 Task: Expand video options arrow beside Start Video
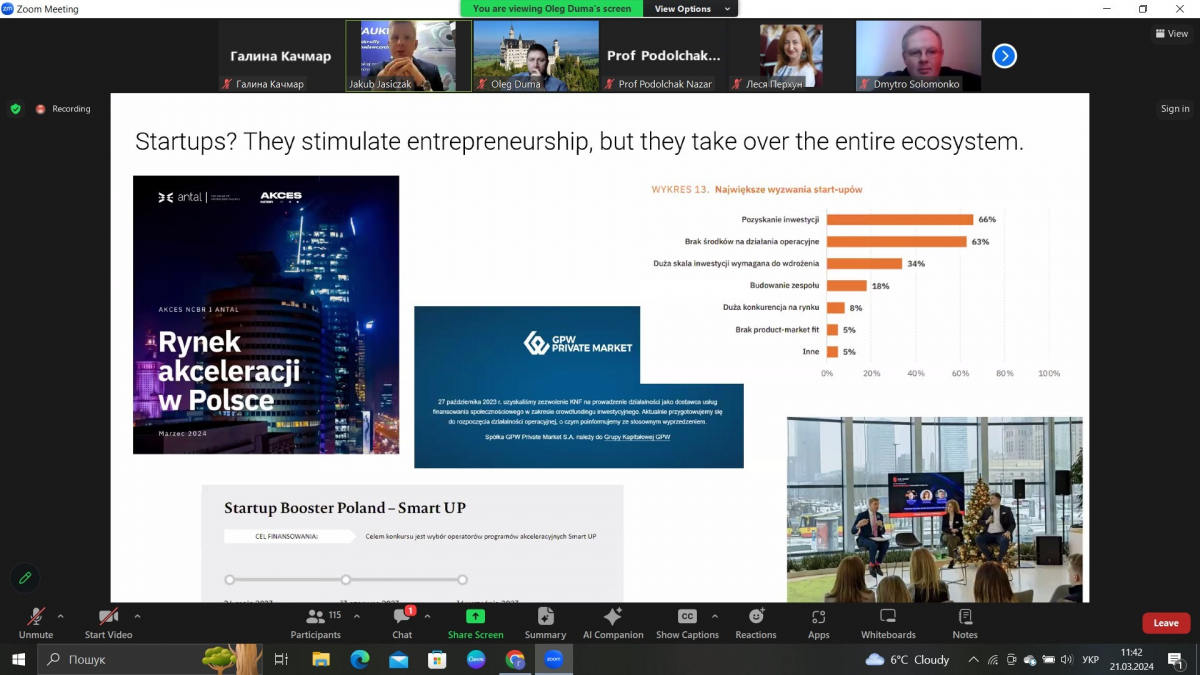pyautogui.click(x=137, y=616)
